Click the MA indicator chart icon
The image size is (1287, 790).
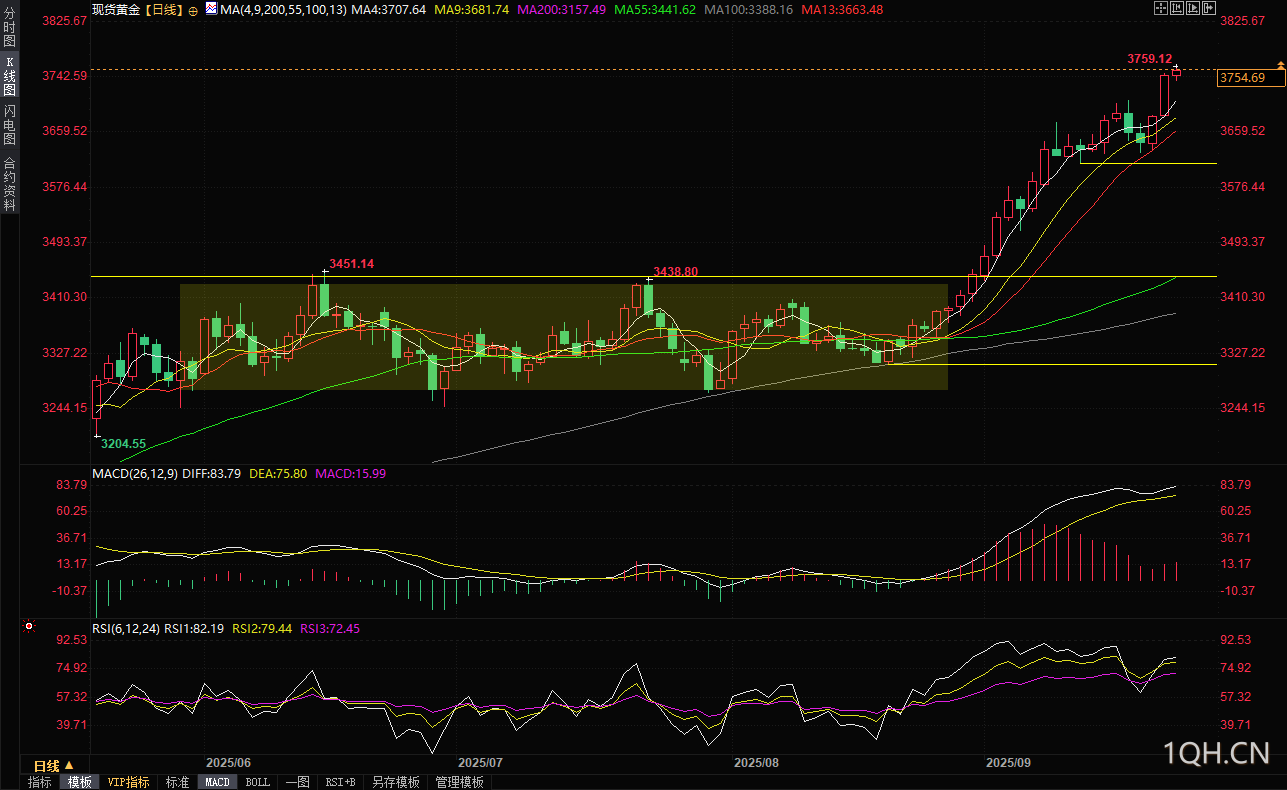tap(211, 8)
